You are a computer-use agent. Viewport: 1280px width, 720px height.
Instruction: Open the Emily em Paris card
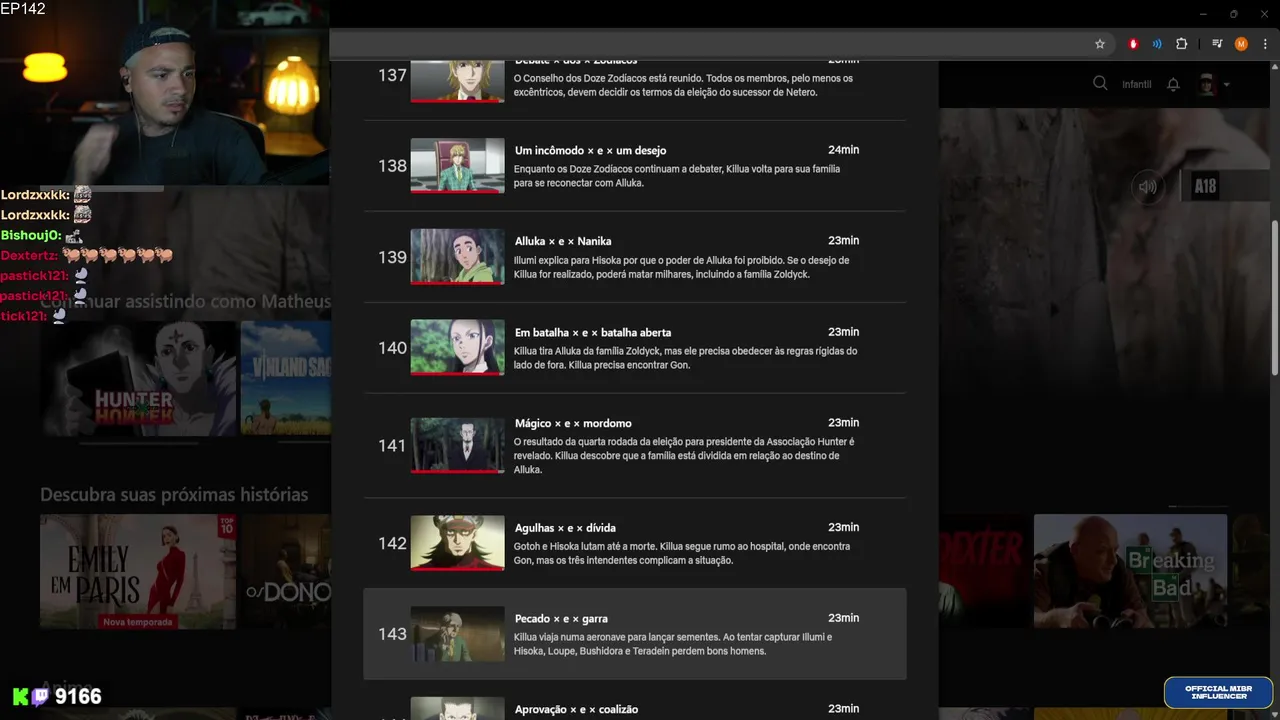coord(138,572)
